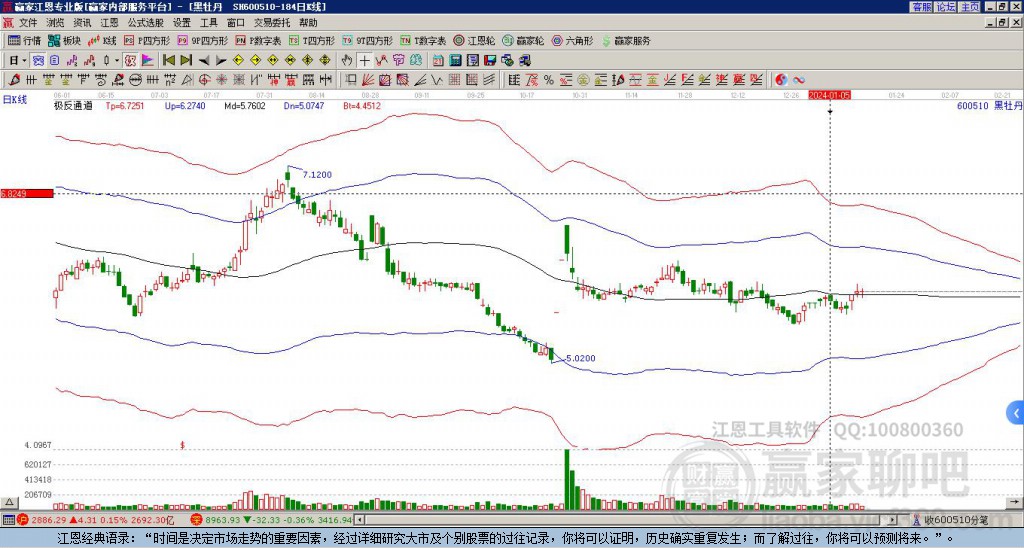The width and height of the screenshot is (1024, 548).
Task: Open 赢家服务 from the toolbar
Action: [x=626, y=40]
